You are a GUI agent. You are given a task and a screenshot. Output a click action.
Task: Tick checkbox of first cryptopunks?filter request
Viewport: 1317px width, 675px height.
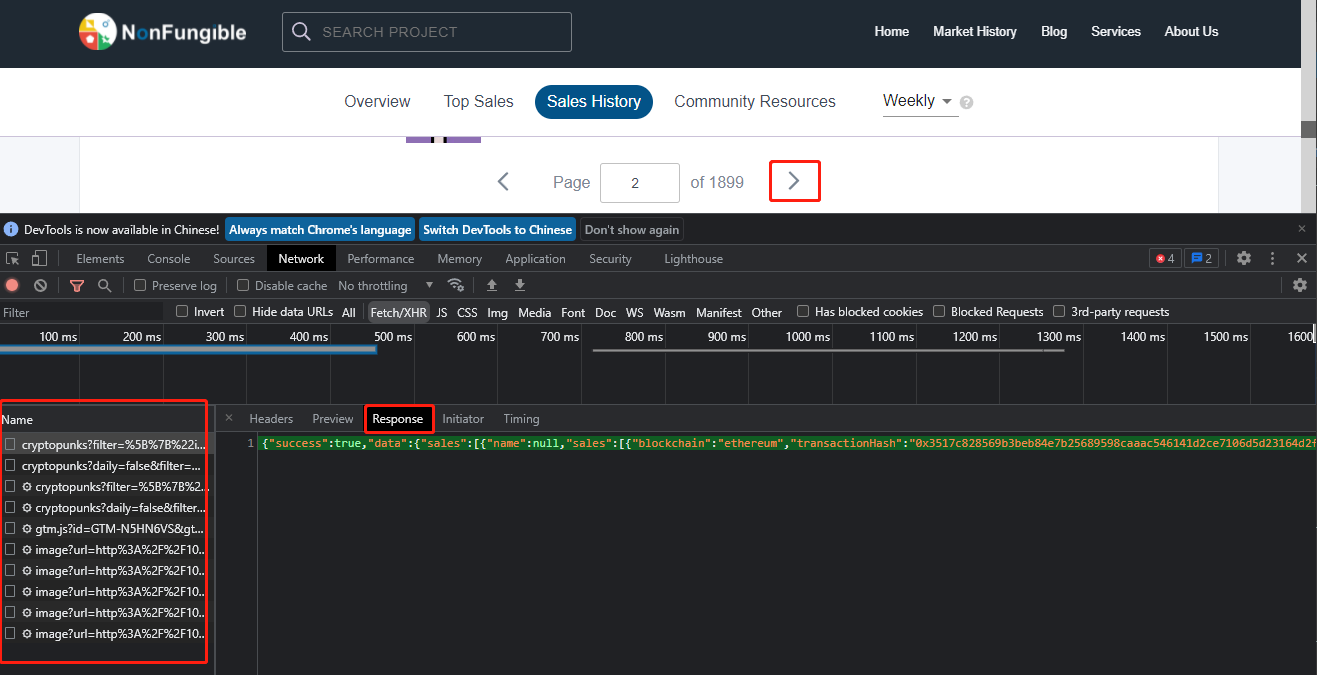[10, 444]
